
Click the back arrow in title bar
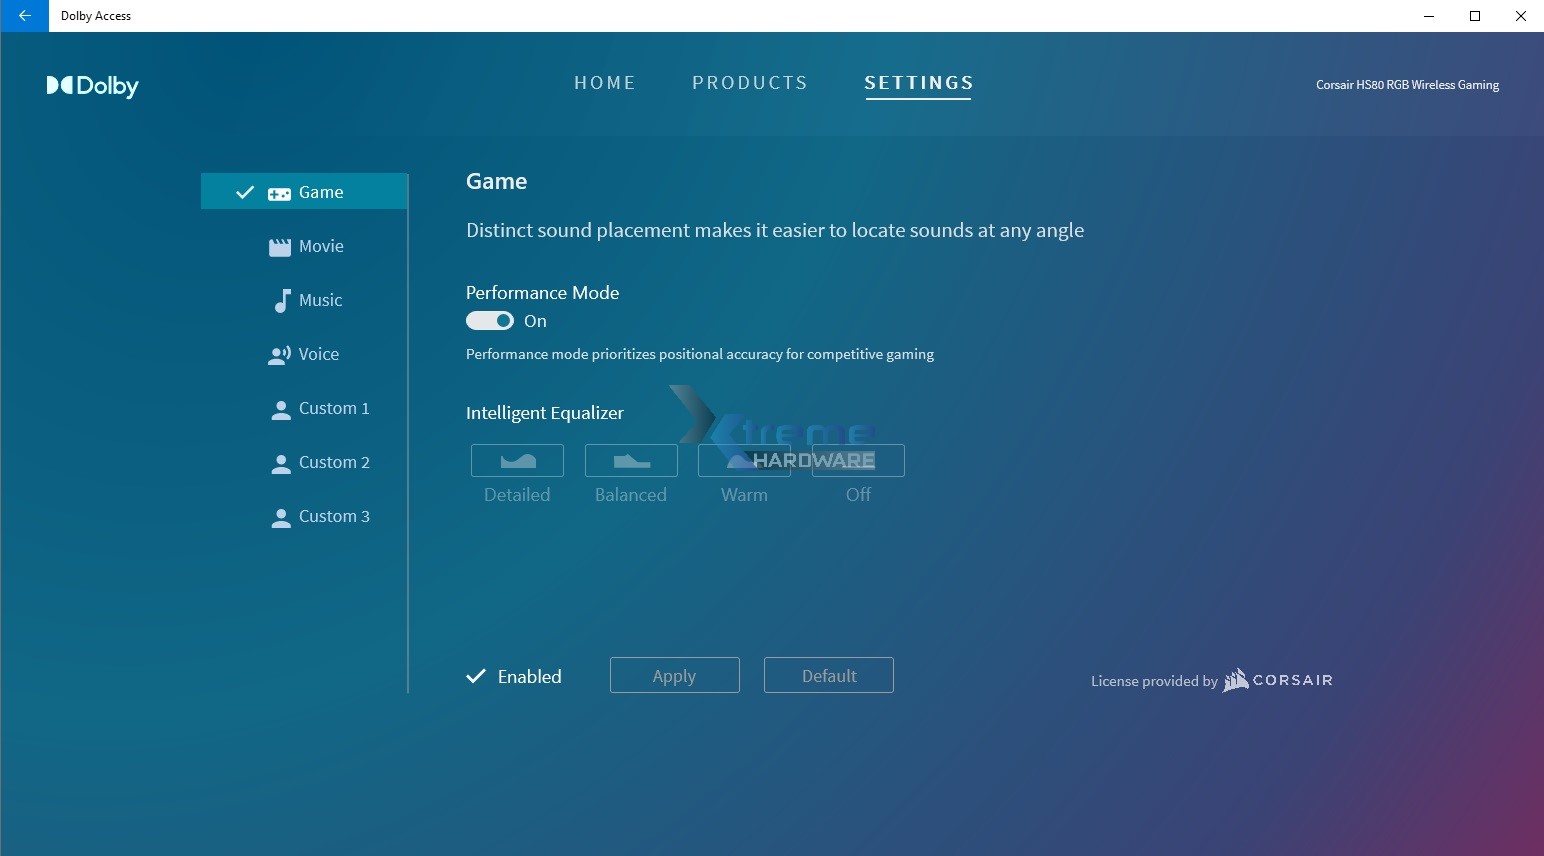click(x=24, y=16)
